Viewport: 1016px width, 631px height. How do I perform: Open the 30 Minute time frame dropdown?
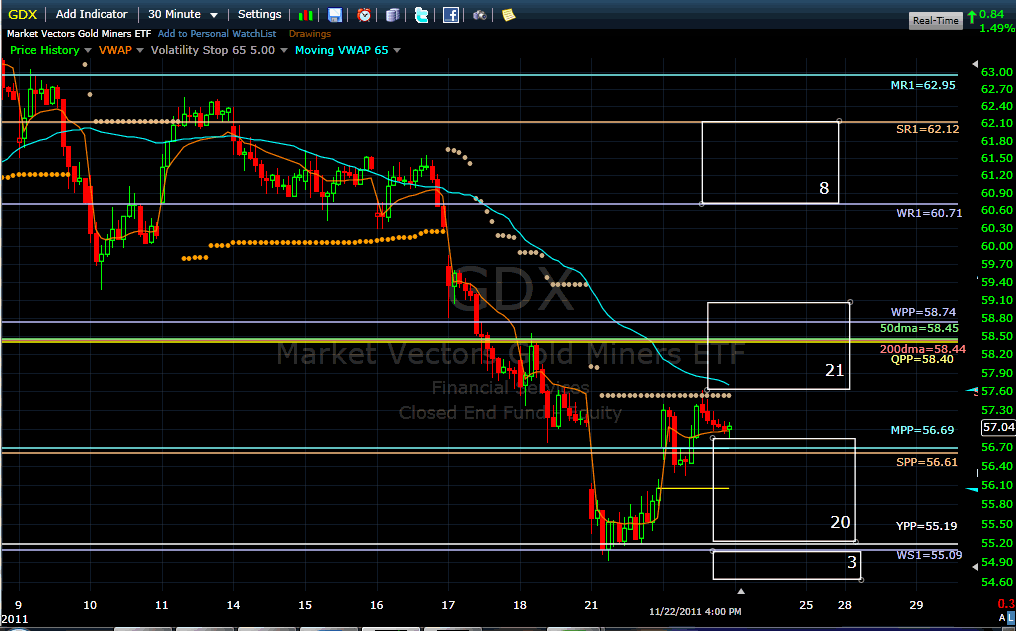(x=183, y=14)
